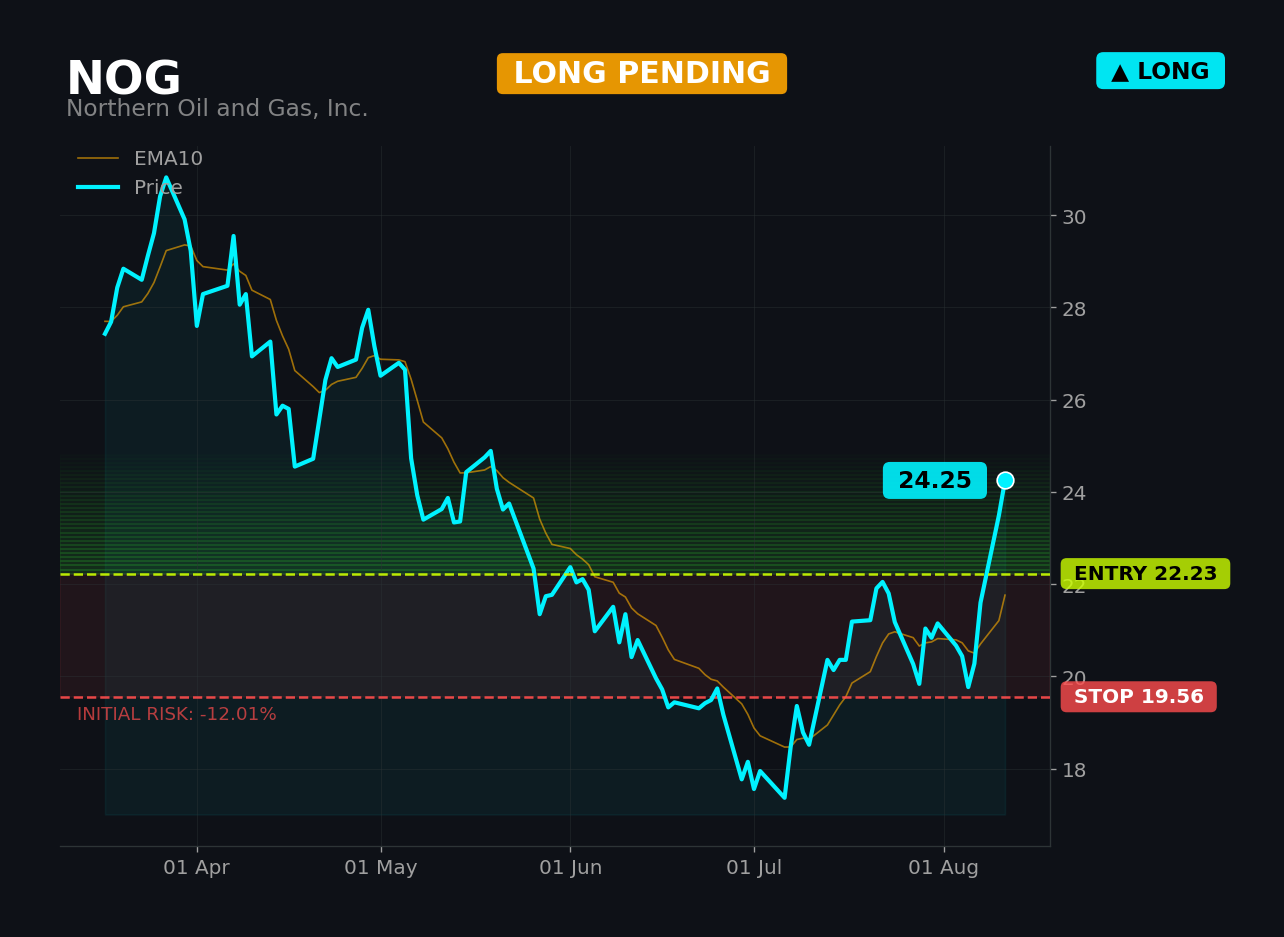1284x937 pixels.
Task: Click the 26 price axis label
Action: coord(1074,401)
